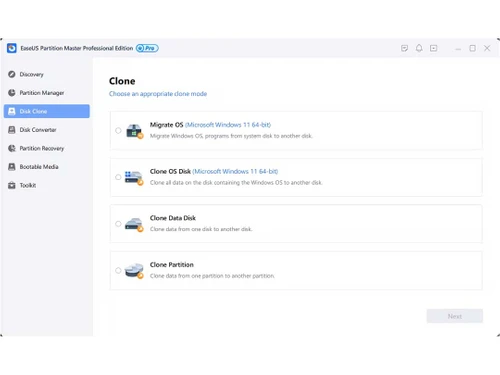500x375 pixels.
Task: Close the Partition Master window
Action: point(487,48)
